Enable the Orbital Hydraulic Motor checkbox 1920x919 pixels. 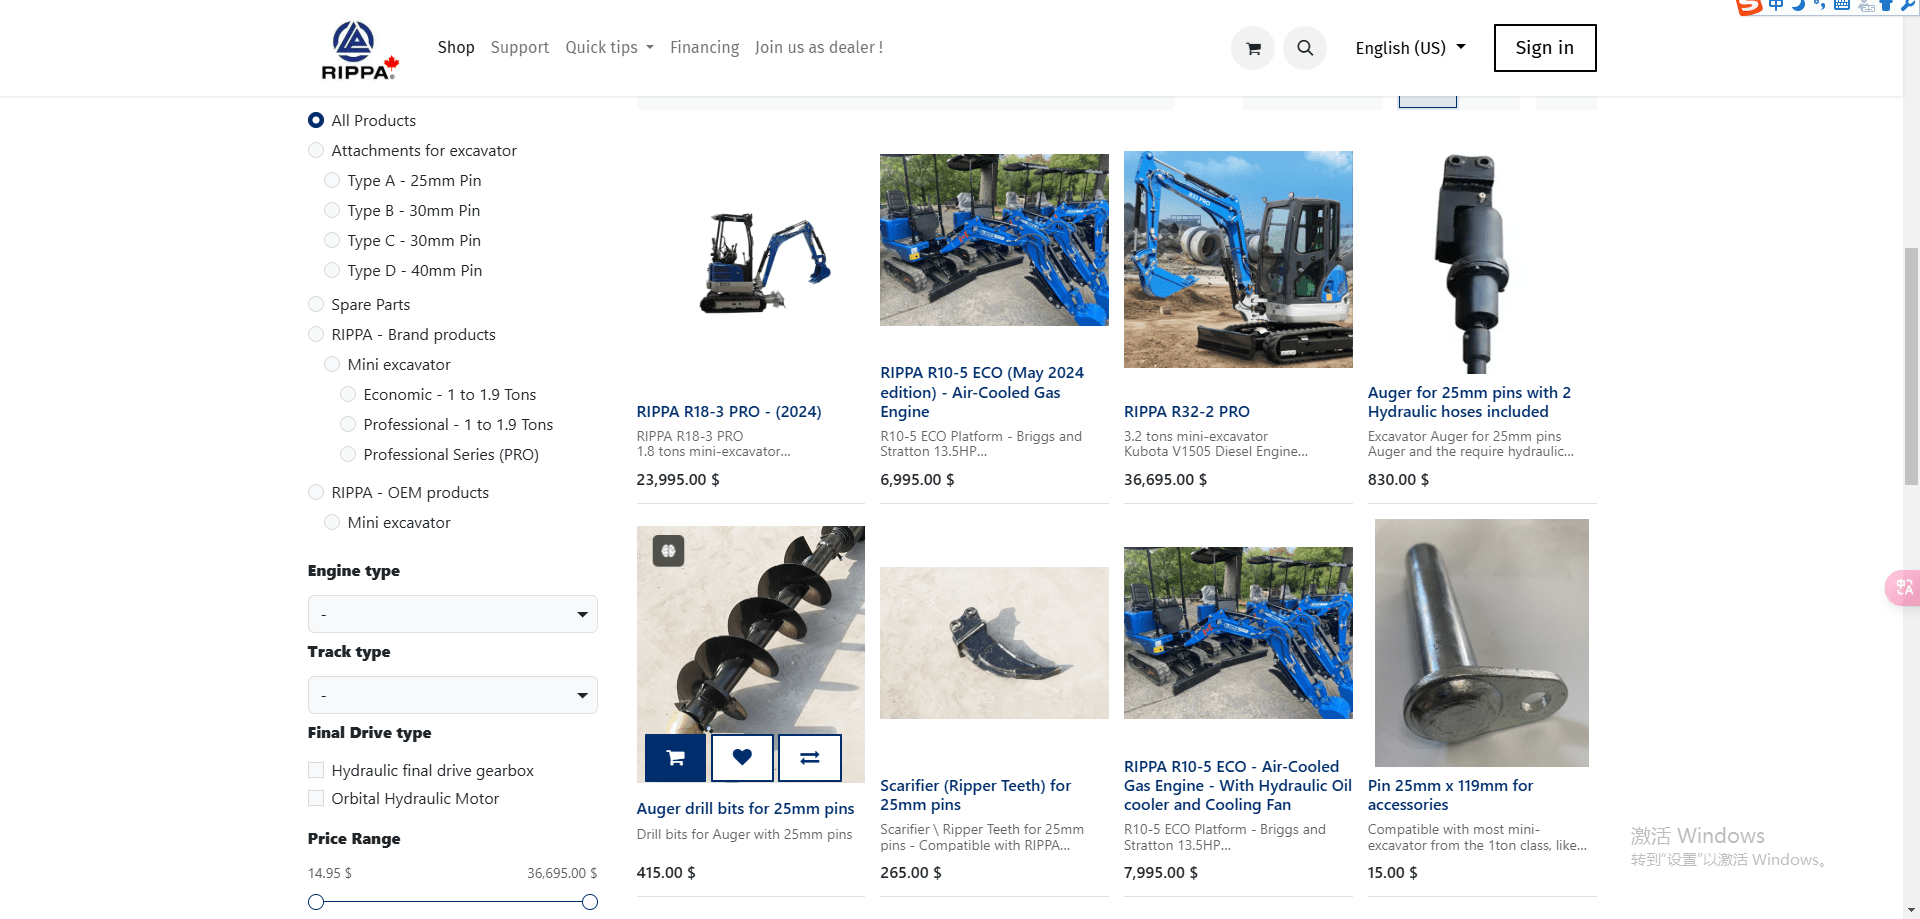[316, 798]
